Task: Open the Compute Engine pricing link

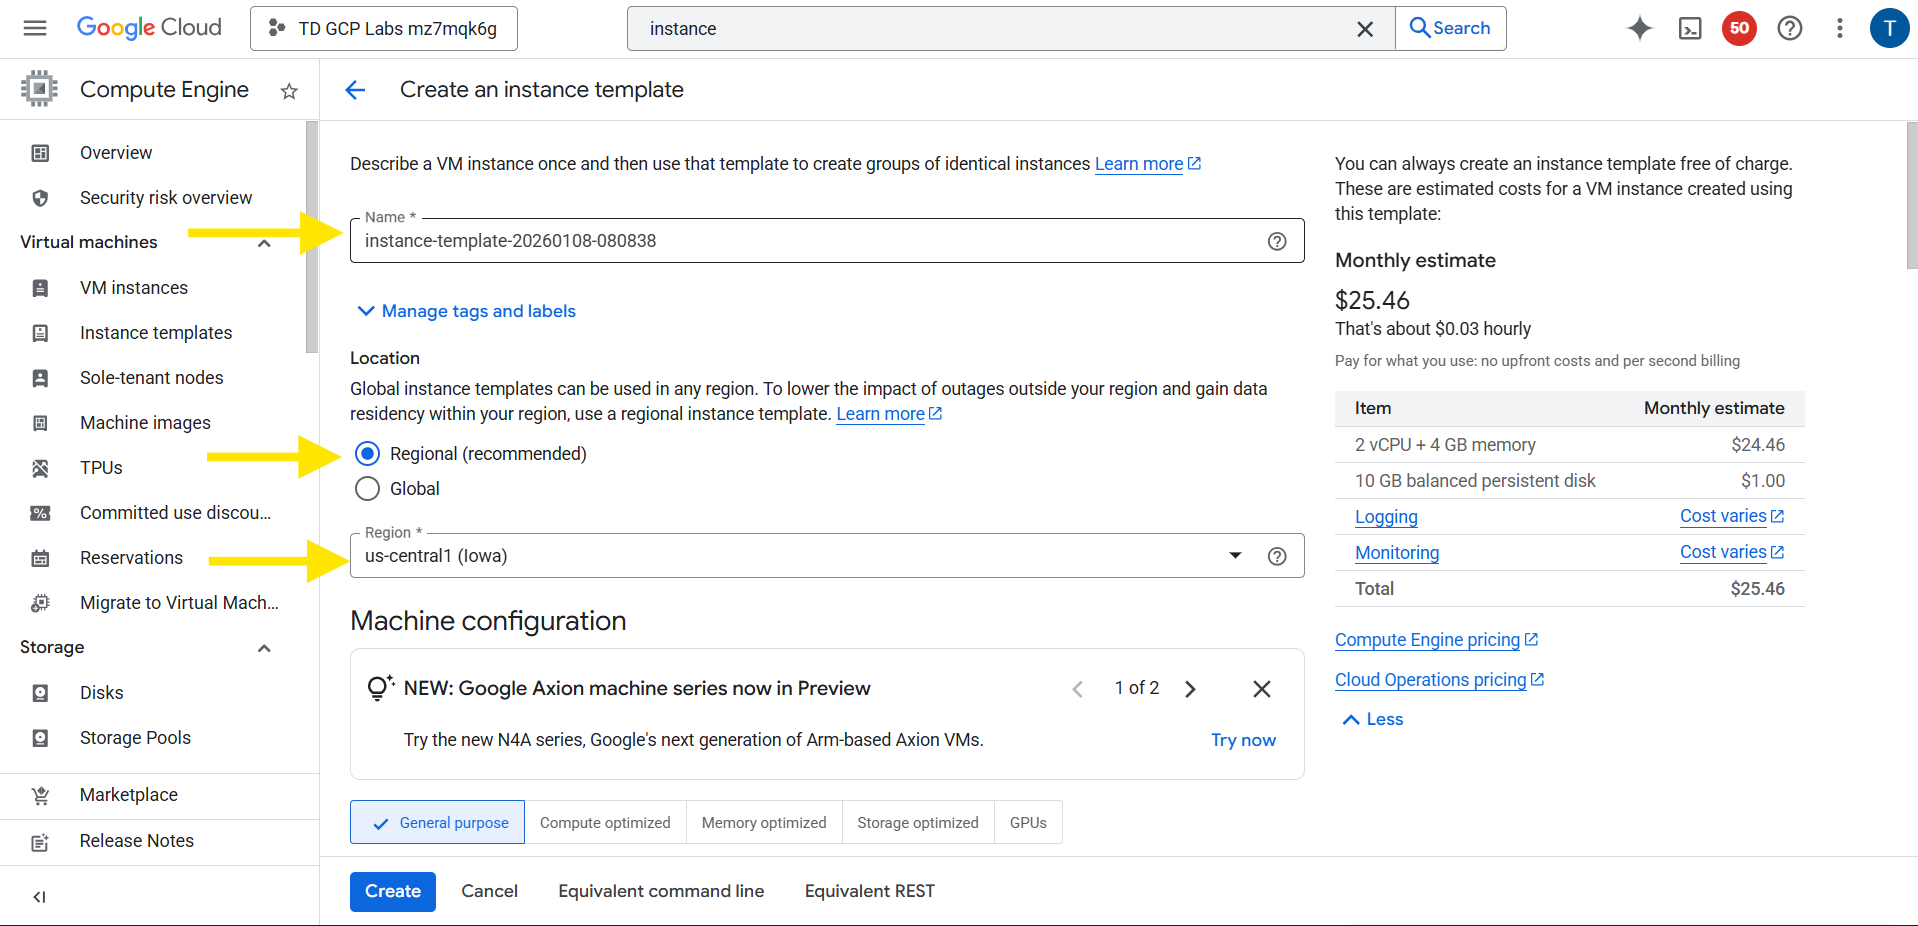Action: pyautogui.click(x=1427, y=640)
